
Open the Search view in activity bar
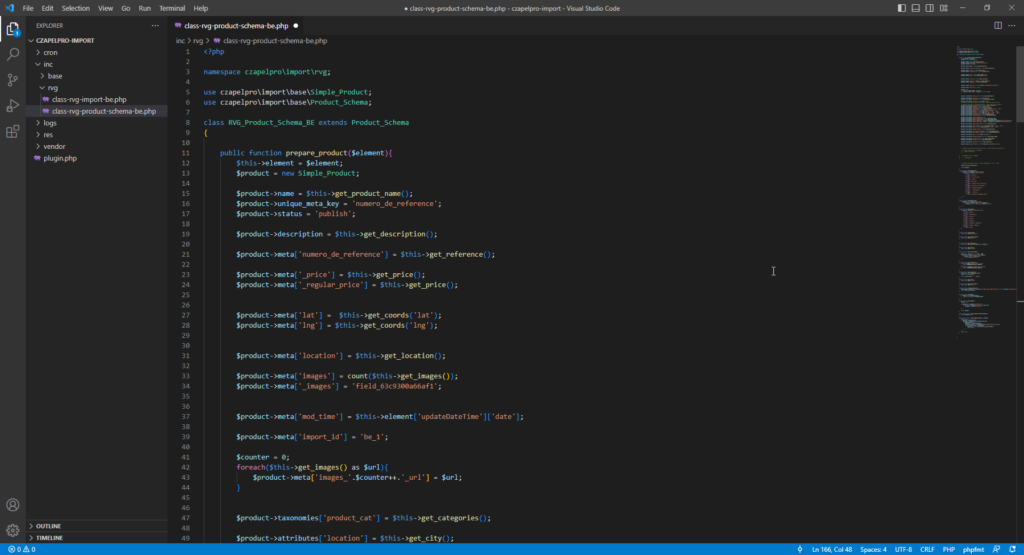pyautogui.click(x=12, y=54)
